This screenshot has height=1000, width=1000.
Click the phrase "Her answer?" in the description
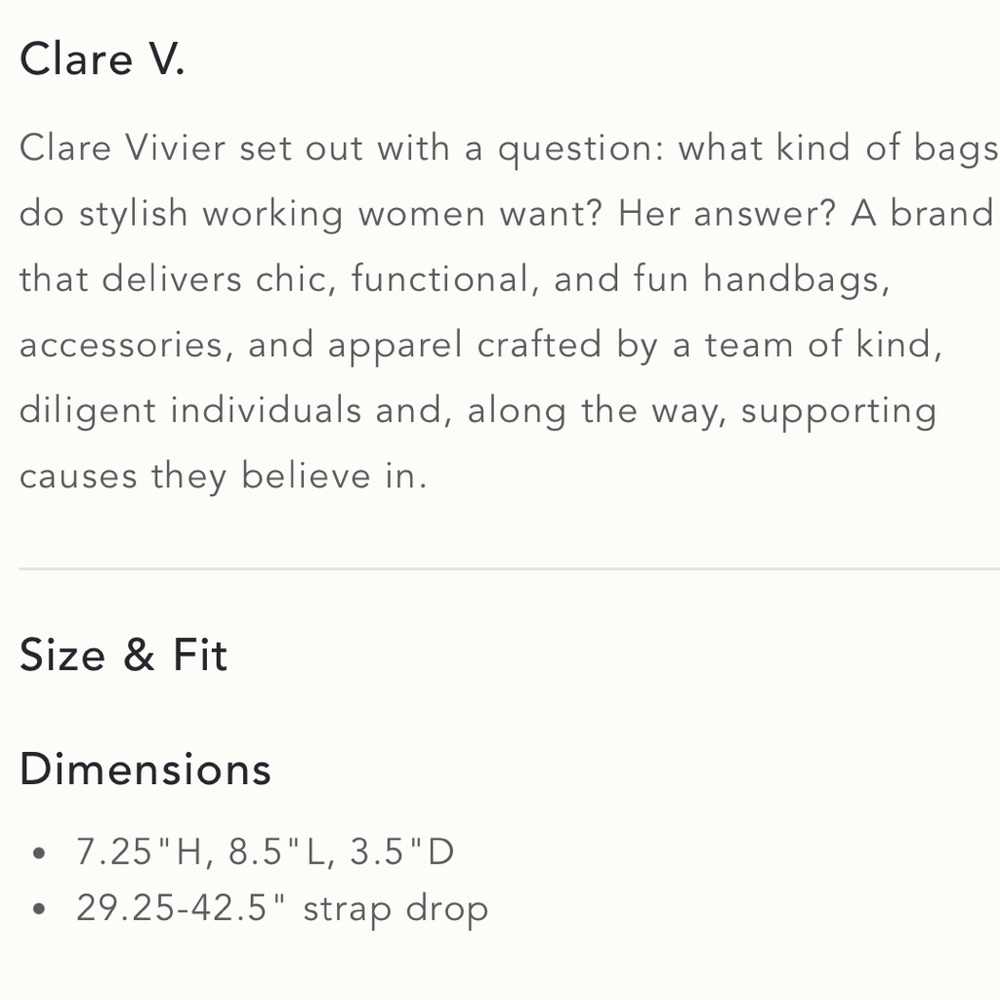[726, 214]
